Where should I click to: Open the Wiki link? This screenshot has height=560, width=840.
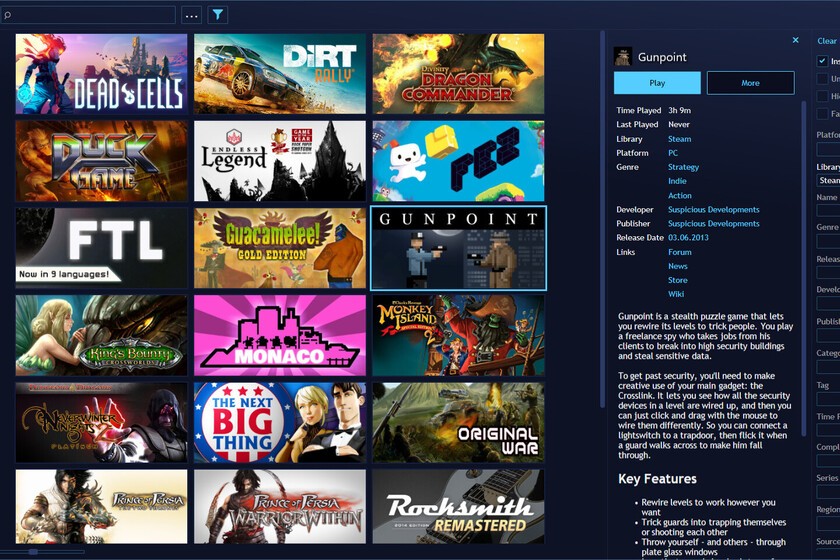click(x=676, y=294)
